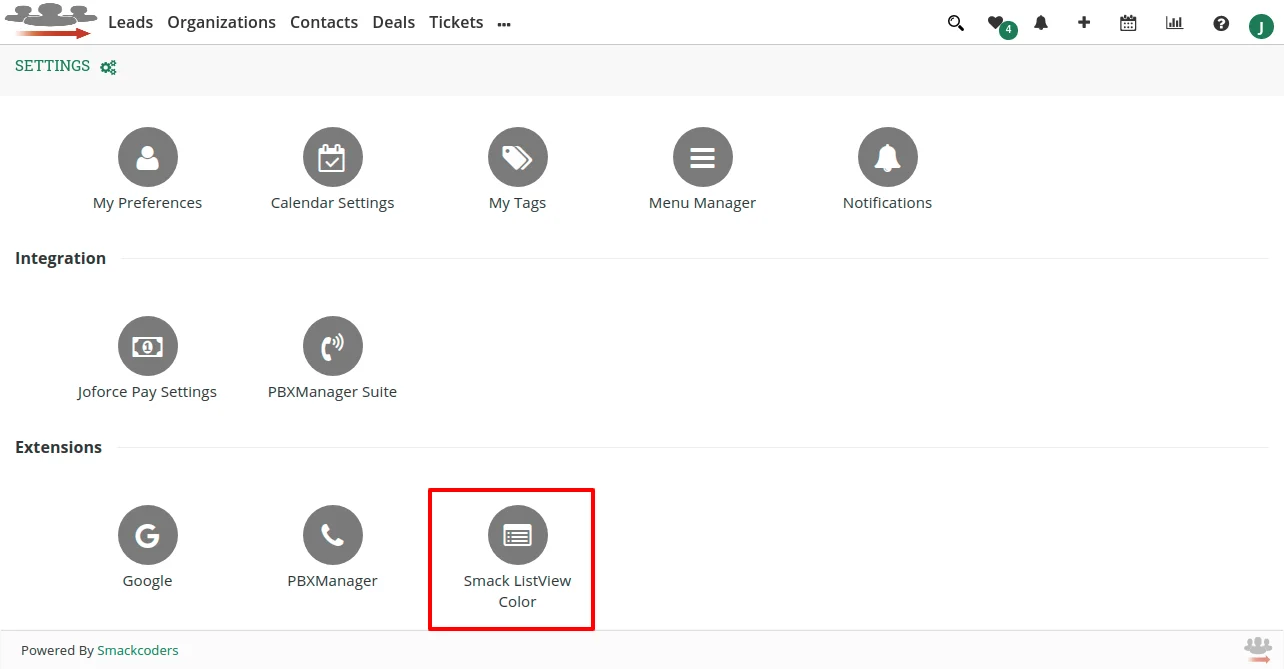Image resolution: width=1284 pixels, height=669 pixels.
Task: Open the help question mark icon
Action: pyautogui.click(x=1220, y=22)
